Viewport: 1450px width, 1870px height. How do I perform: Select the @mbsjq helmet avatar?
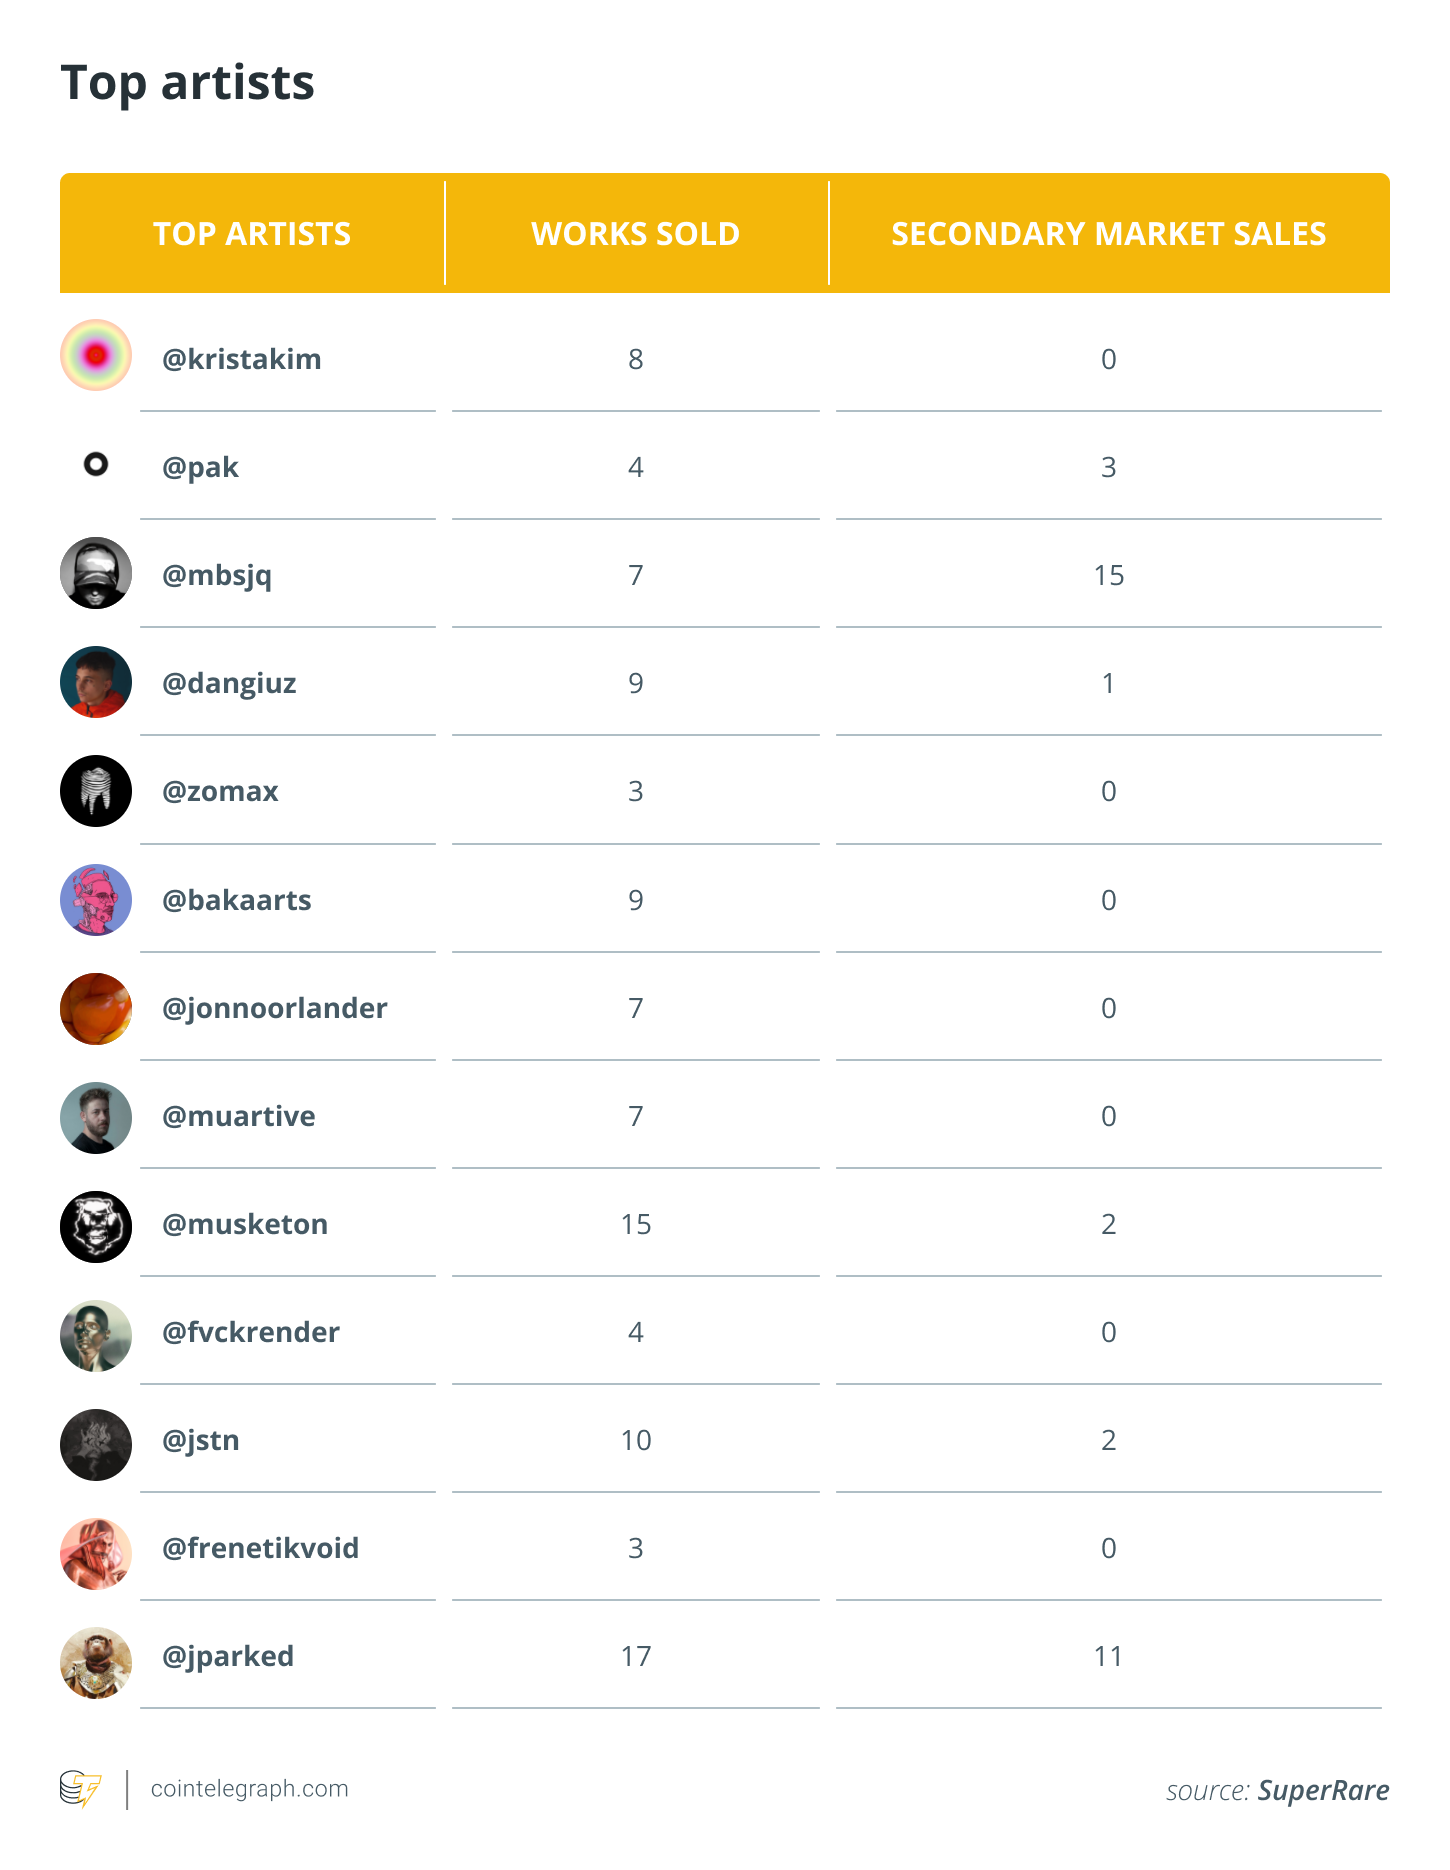click(96, 573)
